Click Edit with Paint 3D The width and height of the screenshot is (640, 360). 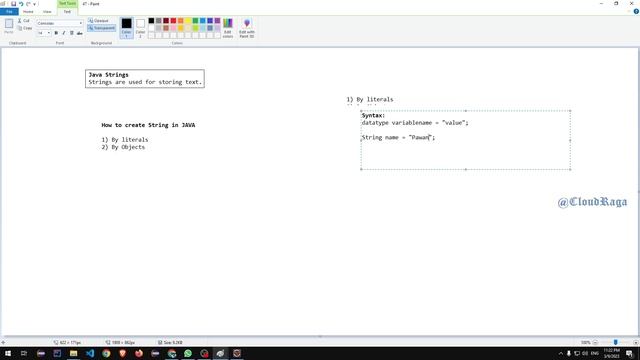point(247,28)
